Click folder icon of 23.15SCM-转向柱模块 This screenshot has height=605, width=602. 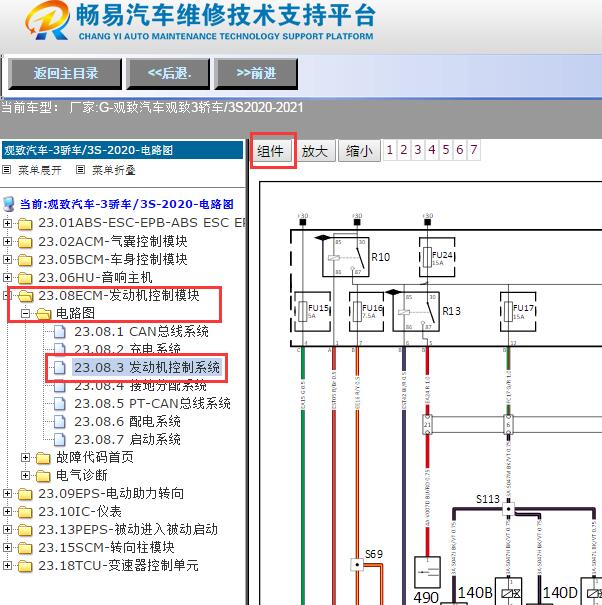pos(25,548)
